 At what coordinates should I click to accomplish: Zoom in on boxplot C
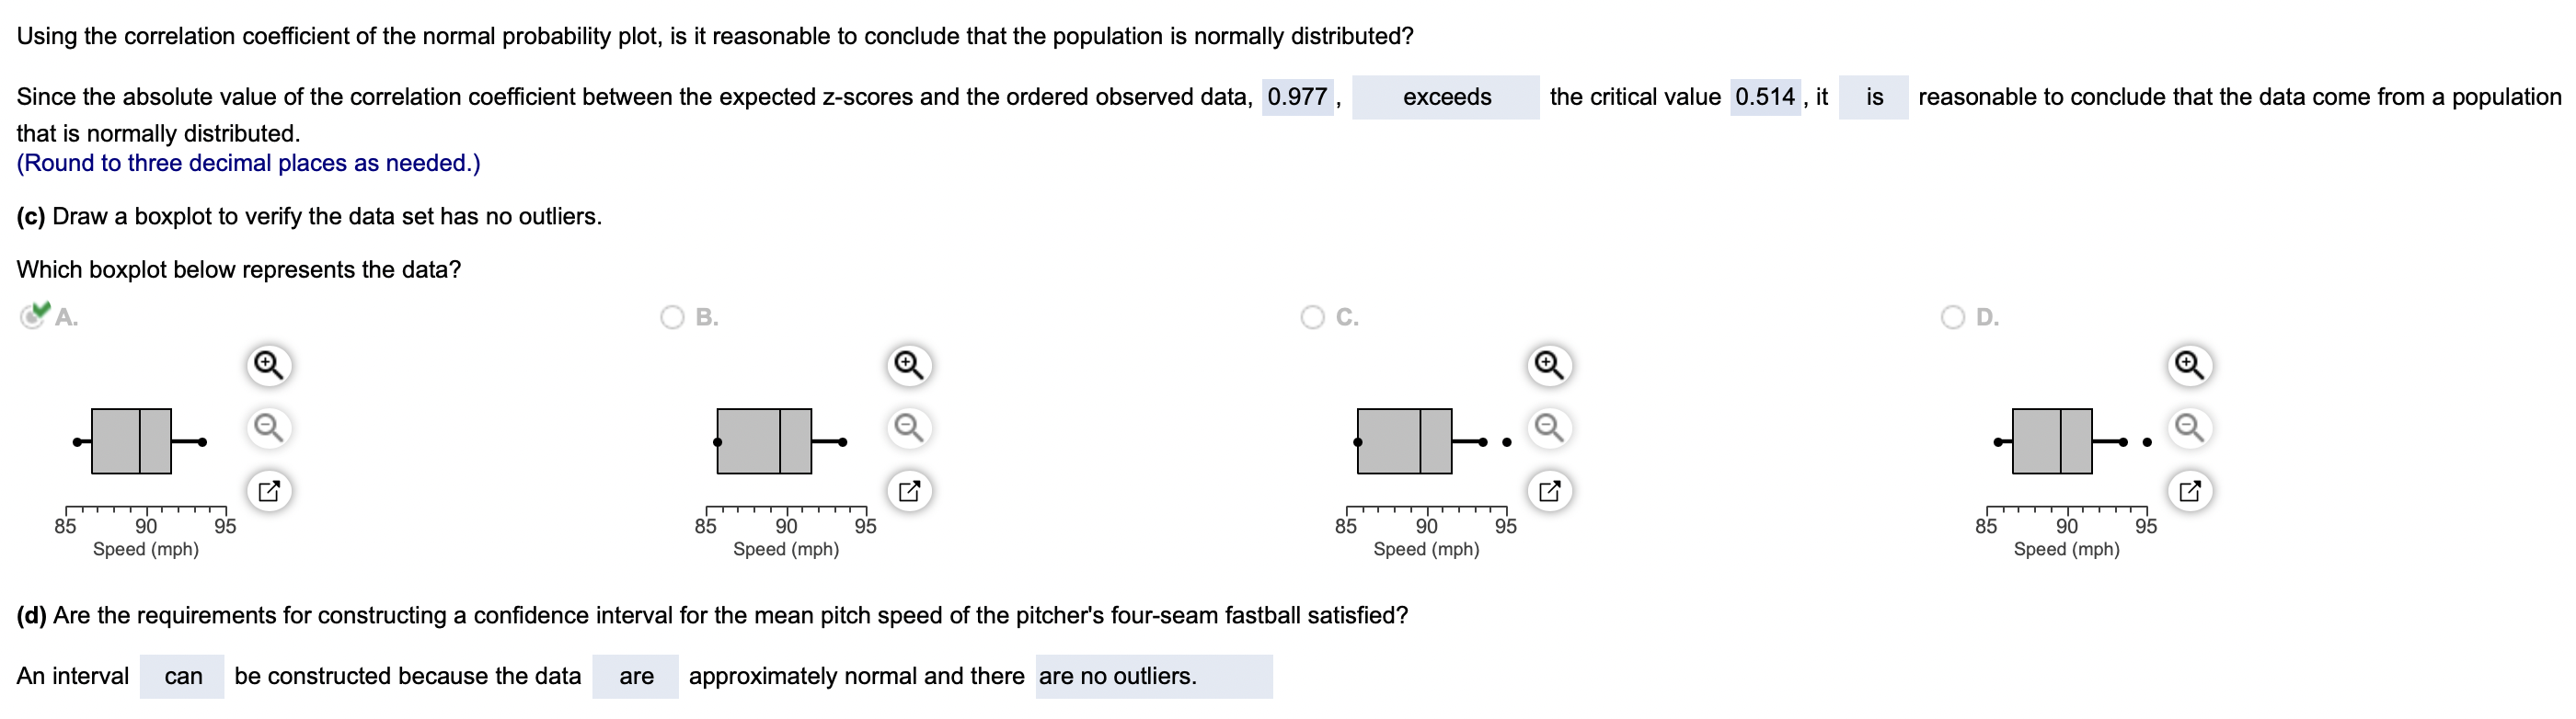(1549, 365)
